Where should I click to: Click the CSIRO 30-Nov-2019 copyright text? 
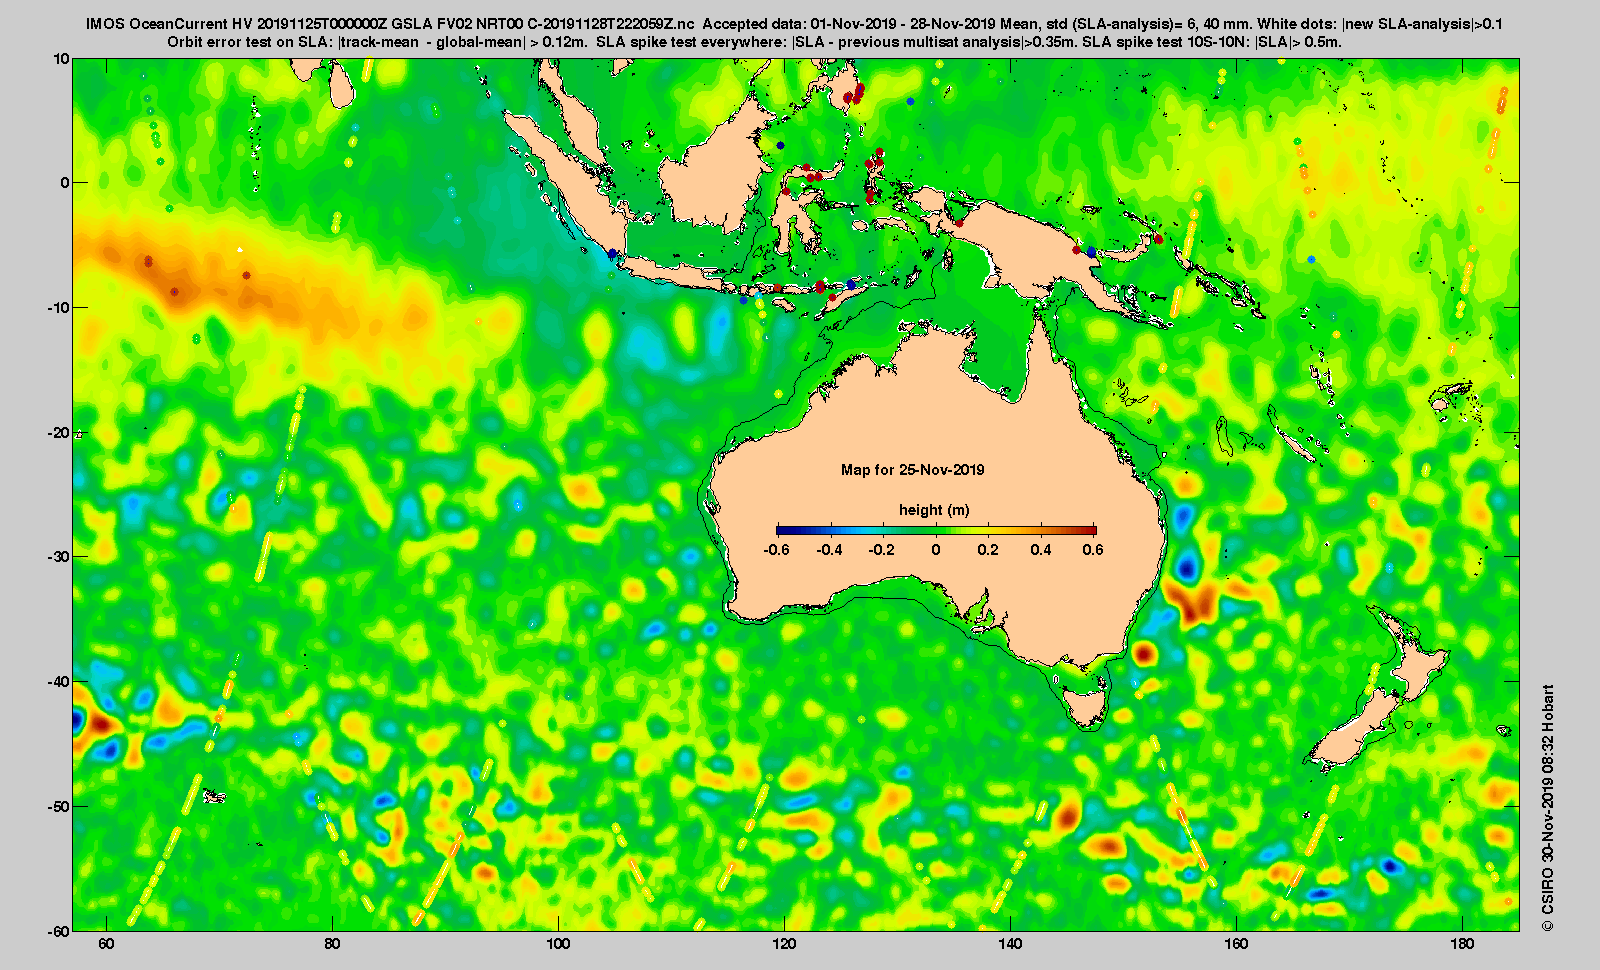click(x=1548, y=808)
